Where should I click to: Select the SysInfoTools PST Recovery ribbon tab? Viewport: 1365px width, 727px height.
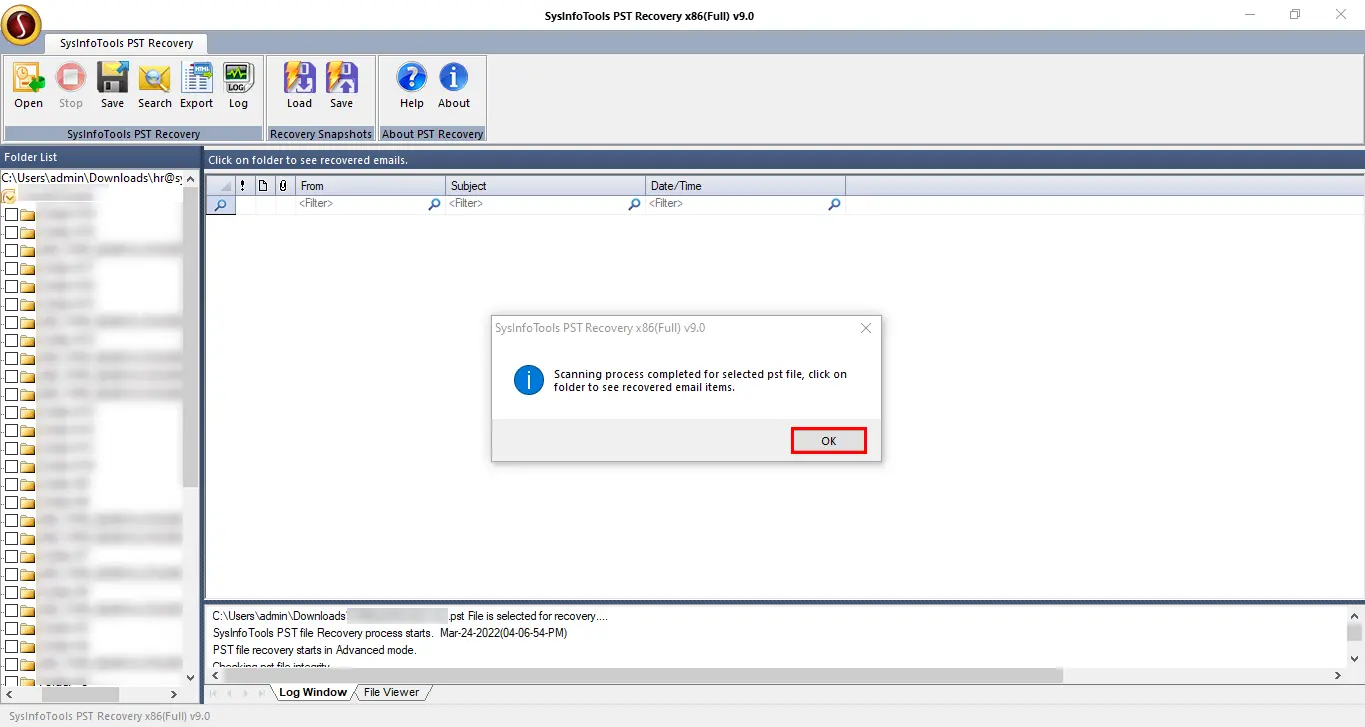point(126,43)
